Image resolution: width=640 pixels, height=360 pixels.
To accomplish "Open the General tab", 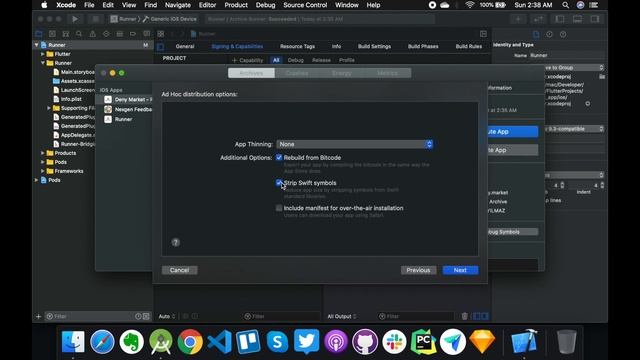I will [185, 47].
